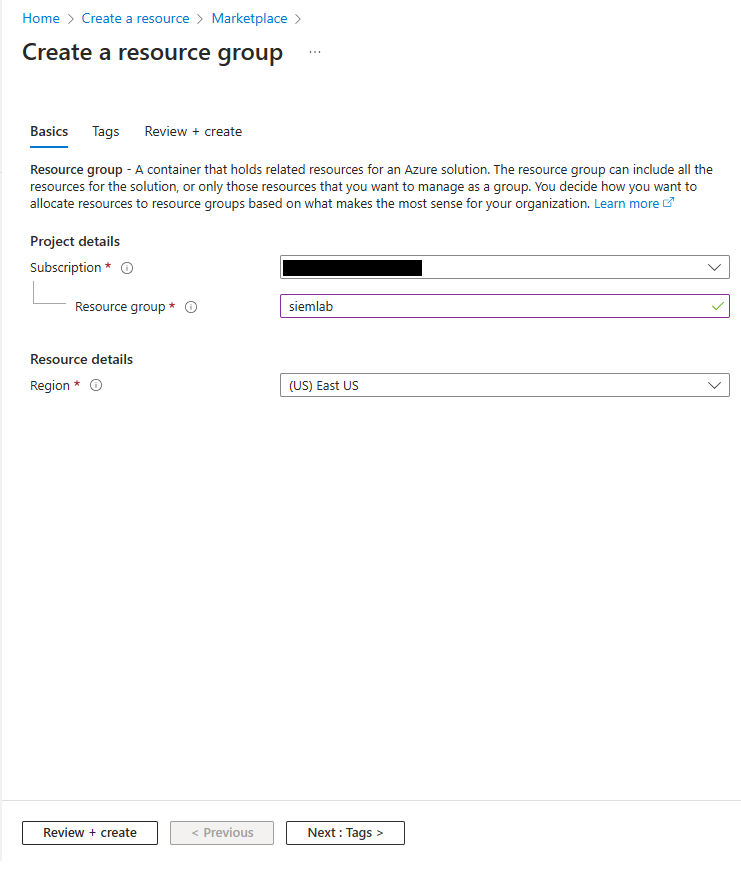Screen dimensions: 741x870
Task: Open the Subscription info tooltip icon
Action: pyautogui.click(x=127, y=268)
